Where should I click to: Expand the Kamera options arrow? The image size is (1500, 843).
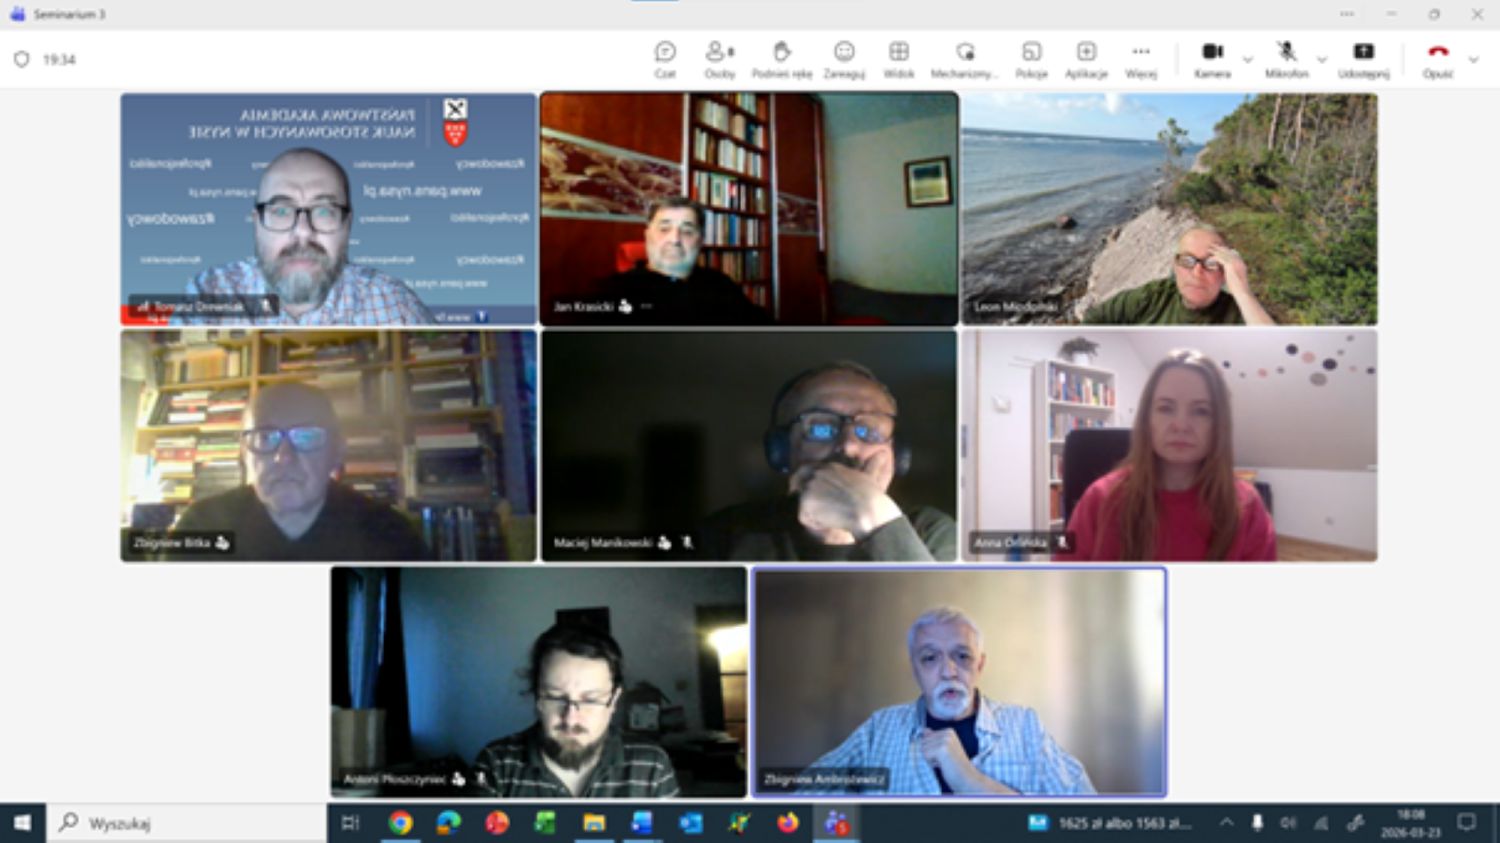pos(1247,60)
